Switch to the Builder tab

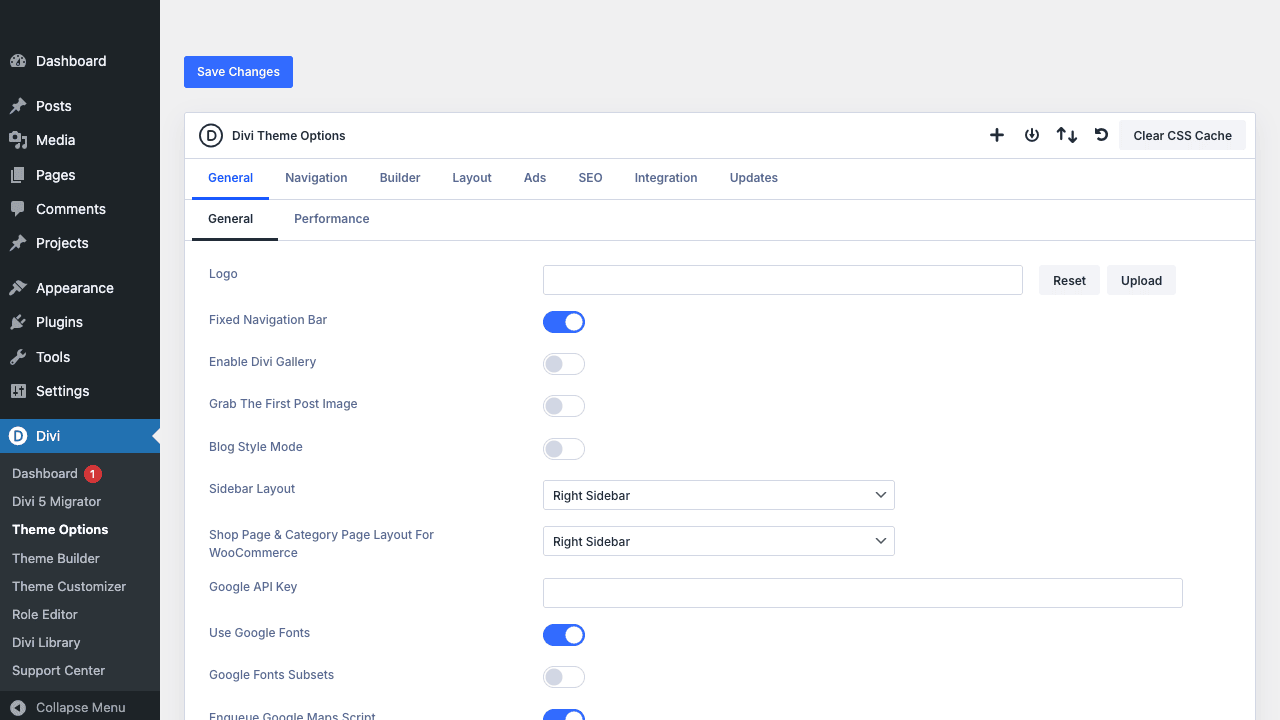(x=400, y=178)
